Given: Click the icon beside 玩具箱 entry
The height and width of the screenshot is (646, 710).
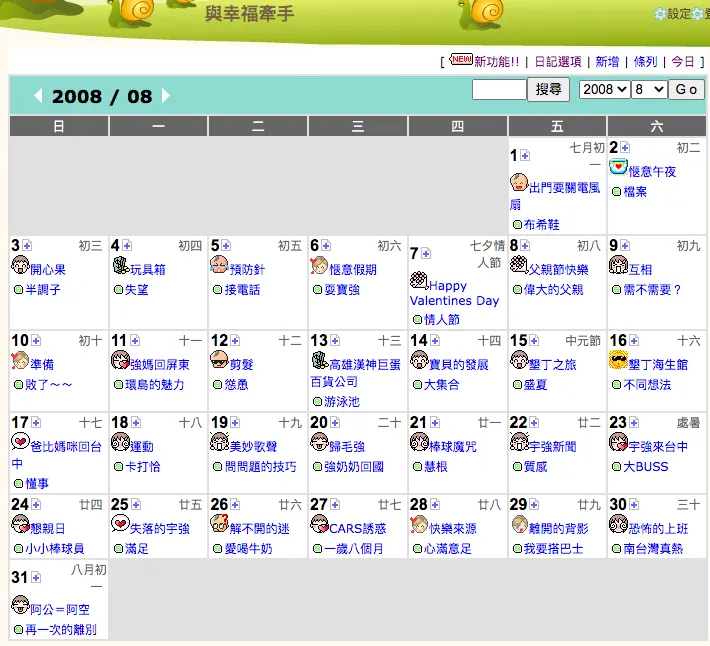Looking at the screenshot, I should click(x=121, y=266).
